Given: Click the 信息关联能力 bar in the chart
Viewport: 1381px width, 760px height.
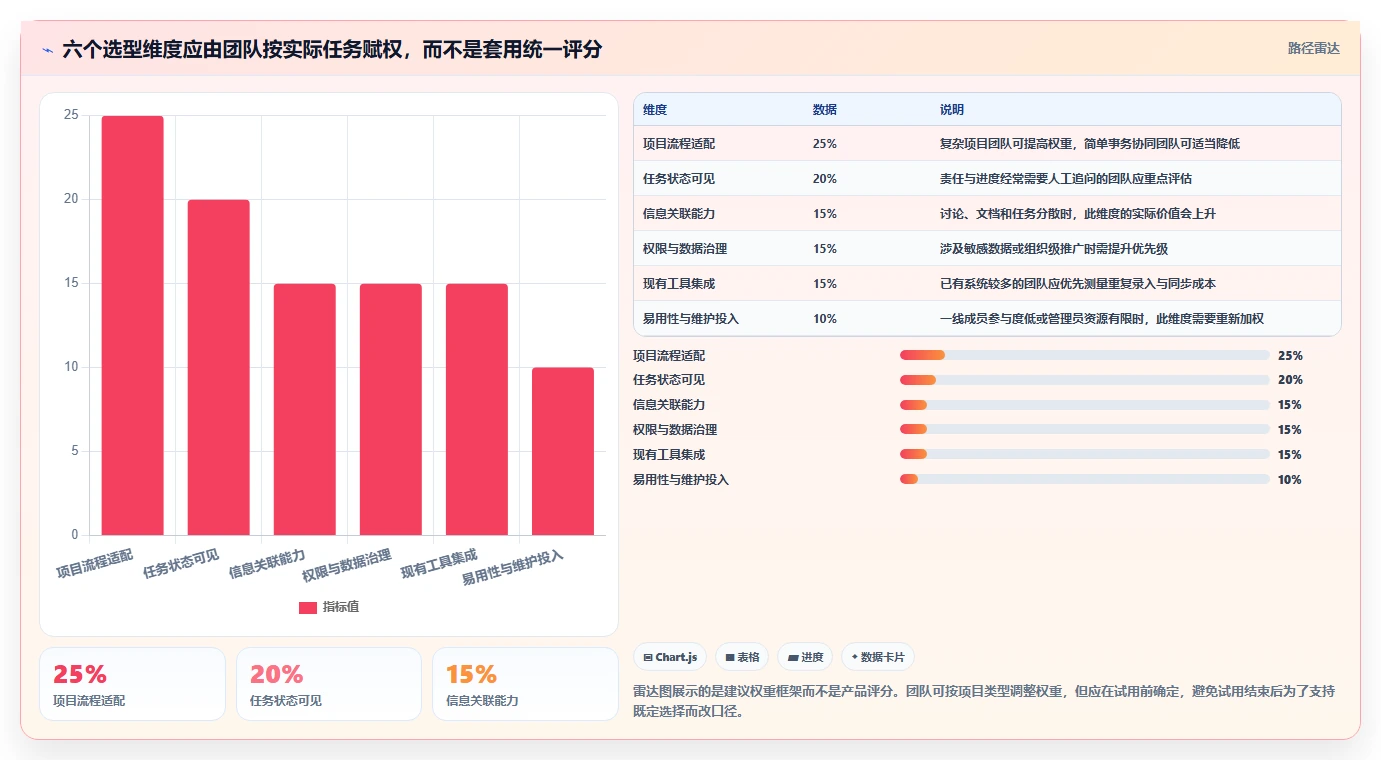Looking at the screenshot, I should [x=304, y=409].
